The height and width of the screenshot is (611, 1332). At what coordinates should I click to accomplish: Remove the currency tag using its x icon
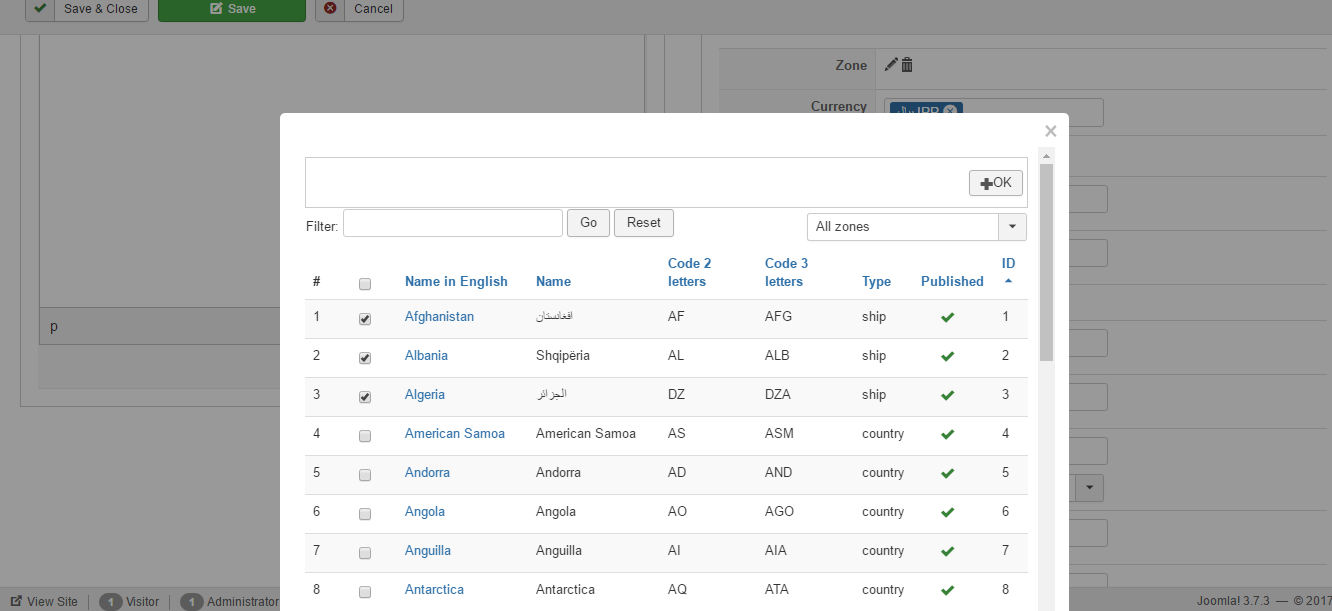coord(950,111)
